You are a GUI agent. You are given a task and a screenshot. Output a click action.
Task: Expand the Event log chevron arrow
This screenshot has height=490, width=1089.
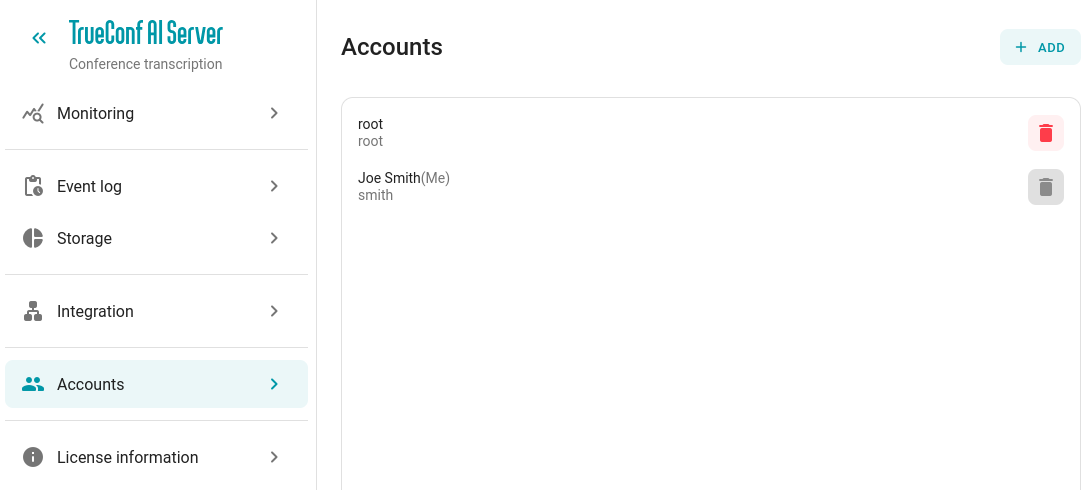tap(274, 186)
